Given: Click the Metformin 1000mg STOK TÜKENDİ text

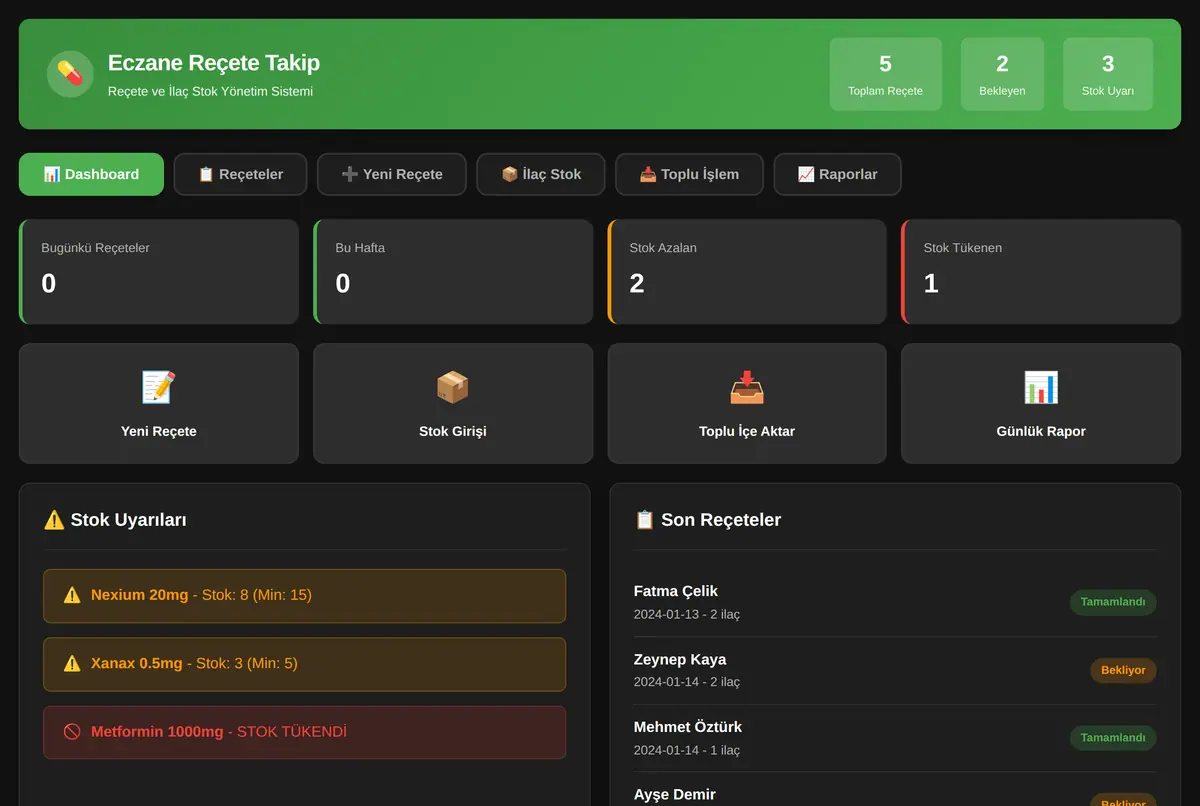Looking at the screenshot, I should [219, 731].
